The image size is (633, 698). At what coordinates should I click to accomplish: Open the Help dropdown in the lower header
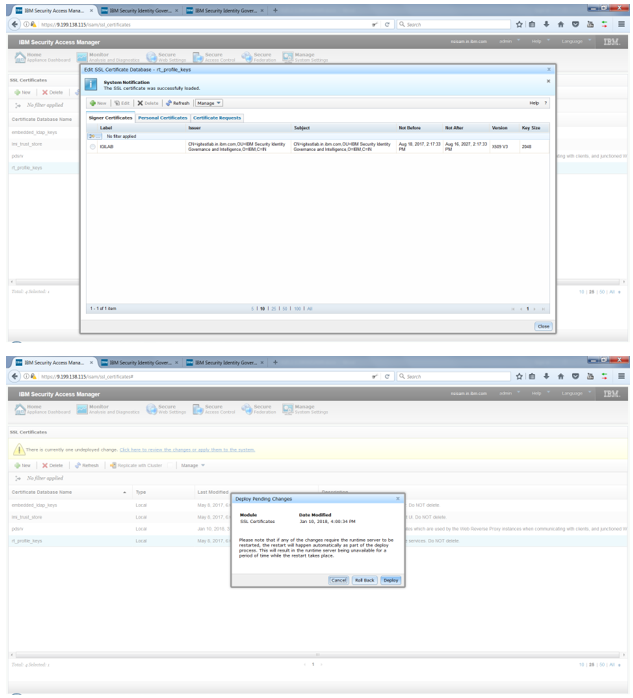click(x=540, y=393)
